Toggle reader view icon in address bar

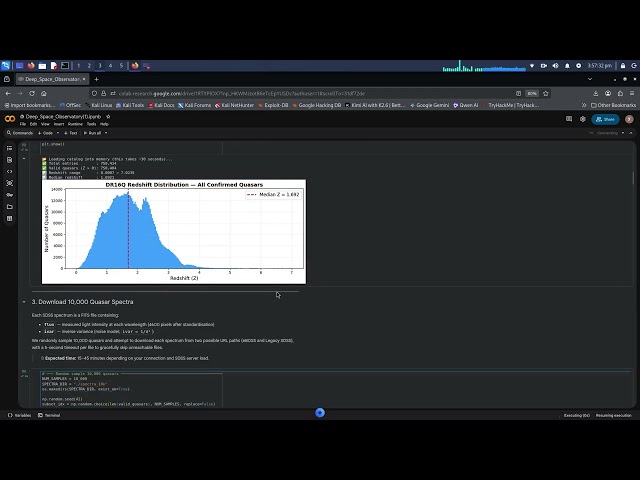[x=518, y=93]
